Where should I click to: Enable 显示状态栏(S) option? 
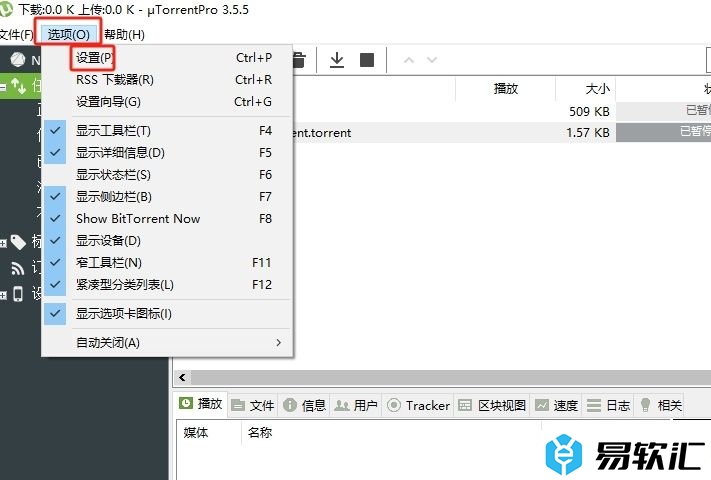[167, 175]
